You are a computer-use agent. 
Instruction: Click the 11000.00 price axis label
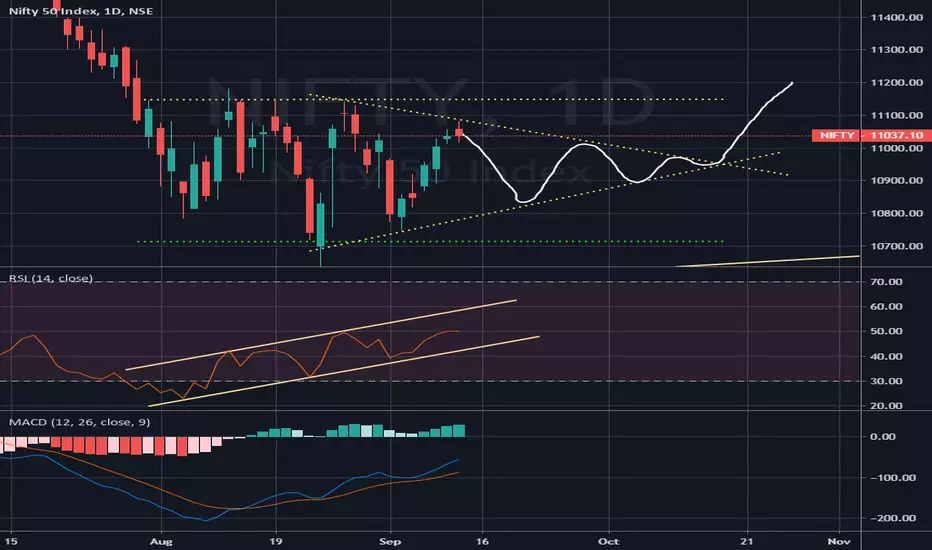pyautogui.click(x=896, y=148)
